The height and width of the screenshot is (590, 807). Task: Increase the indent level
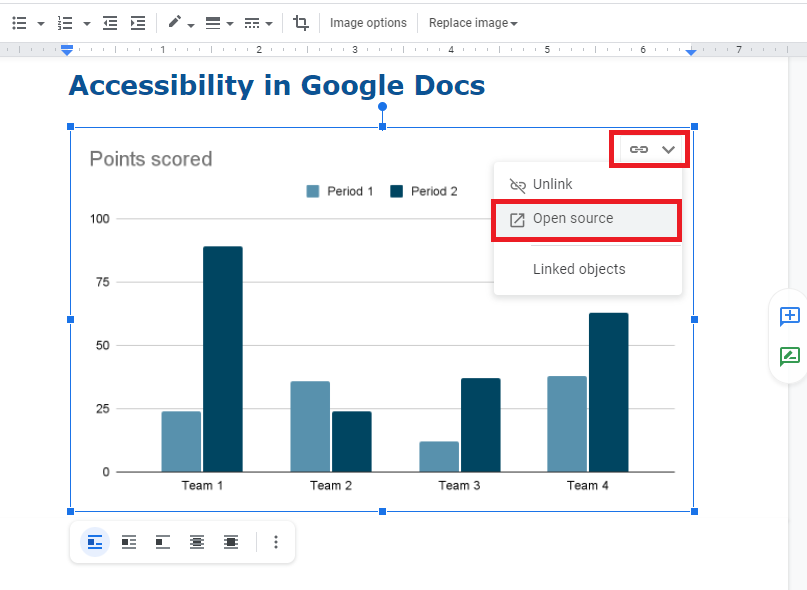coord(138,23)
